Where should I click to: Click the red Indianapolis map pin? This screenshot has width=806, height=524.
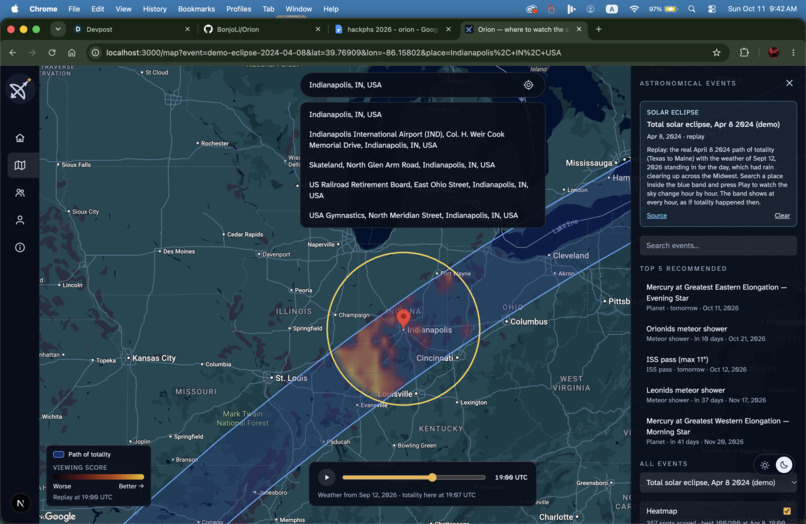click(x=404, y=318)
